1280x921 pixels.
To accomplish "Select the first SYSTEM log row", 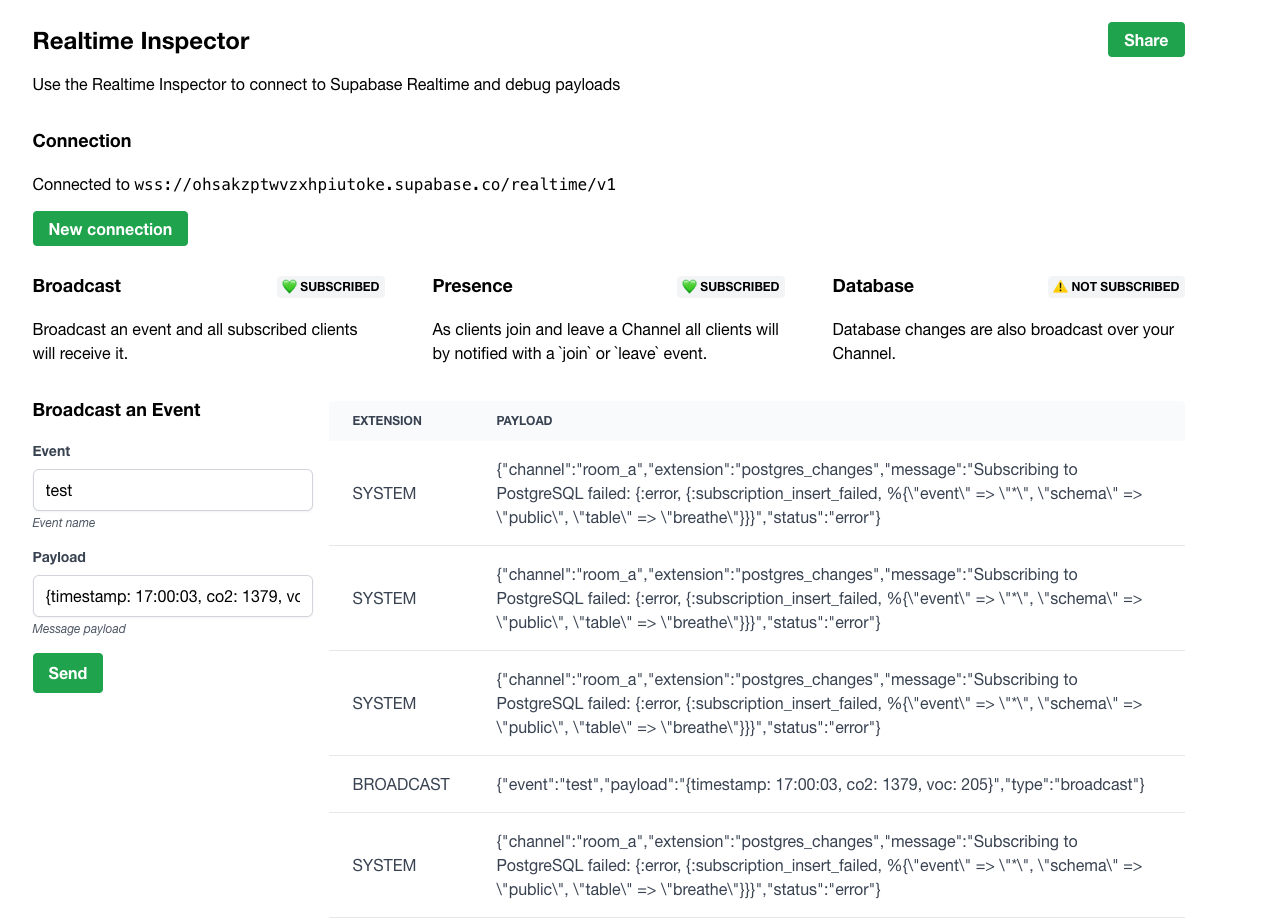I will point(384,493).
